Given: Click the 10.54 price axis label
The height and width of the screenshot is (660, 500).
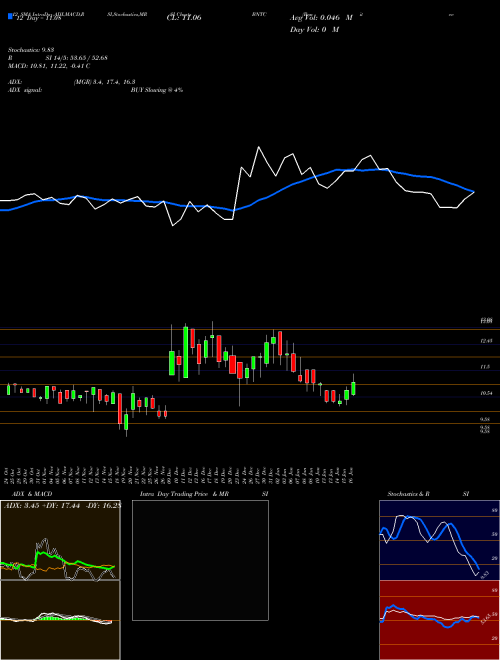Looking at the screenshot, I should pos(486,393).
